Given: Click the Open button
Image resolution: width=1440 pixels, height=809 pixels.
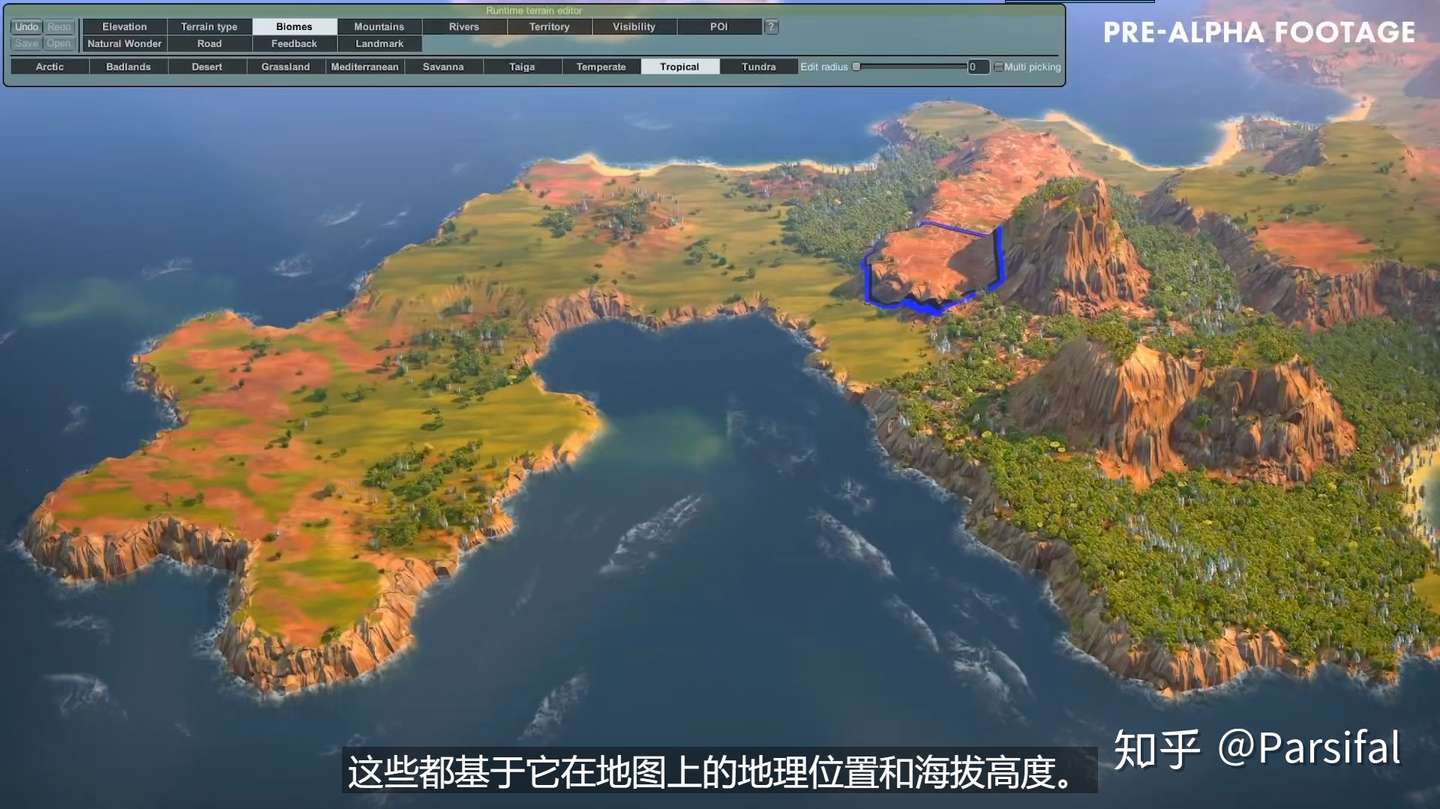Looking at the screenshot, I should coord(59,43).
